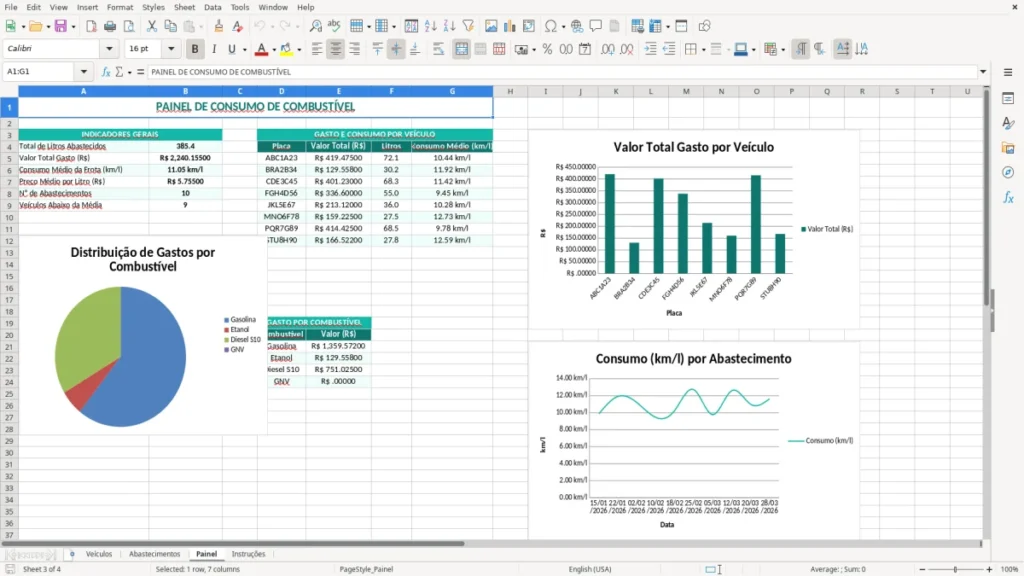Open the Data menu
Viewport: 1024px width, 576px height.
212,7
